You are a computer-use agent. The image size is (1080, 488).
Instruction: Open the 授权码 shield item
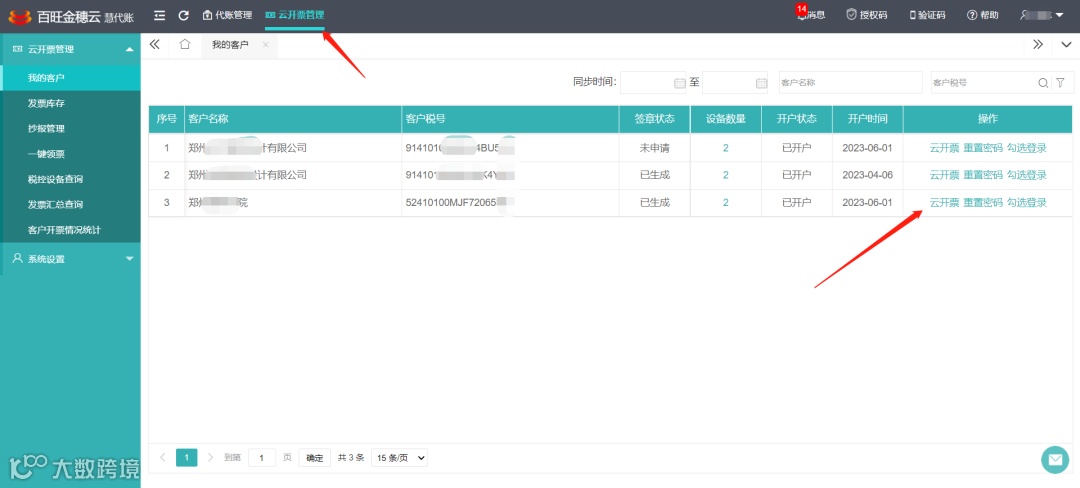pyautogui.click(x=866, y=15)
